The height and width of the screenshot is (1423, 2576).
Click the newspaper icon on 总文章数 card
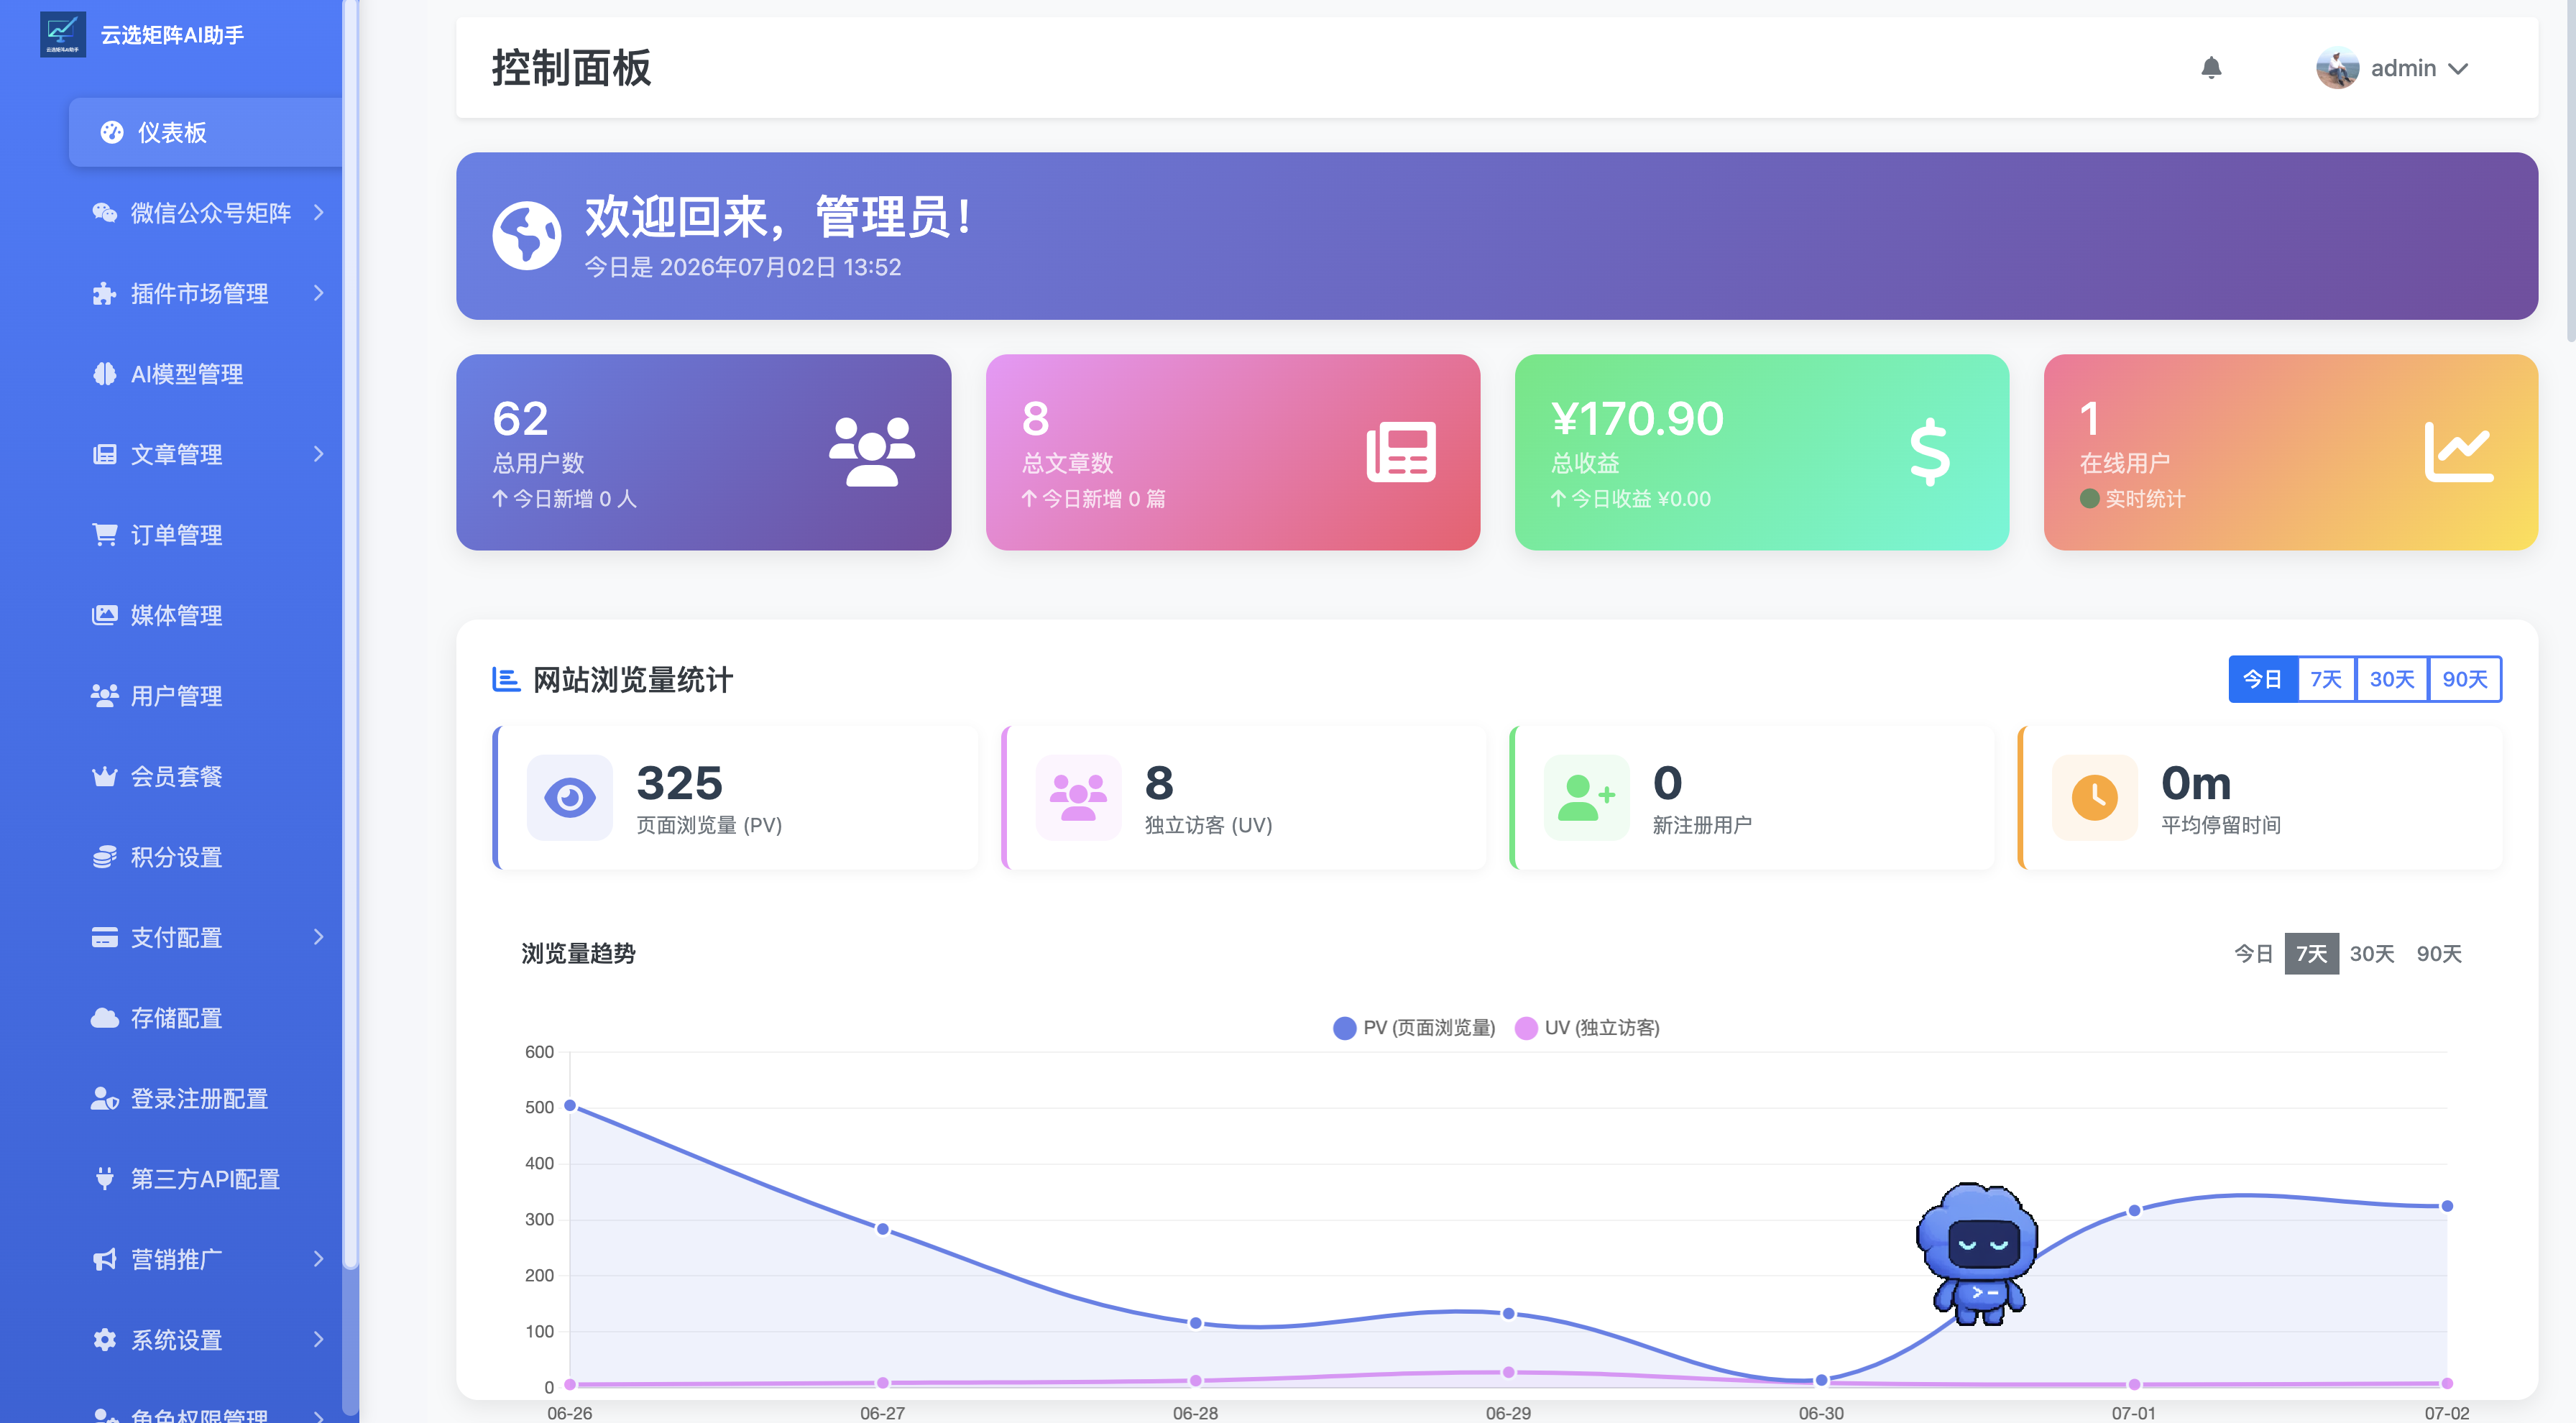tap(1401, 452)
